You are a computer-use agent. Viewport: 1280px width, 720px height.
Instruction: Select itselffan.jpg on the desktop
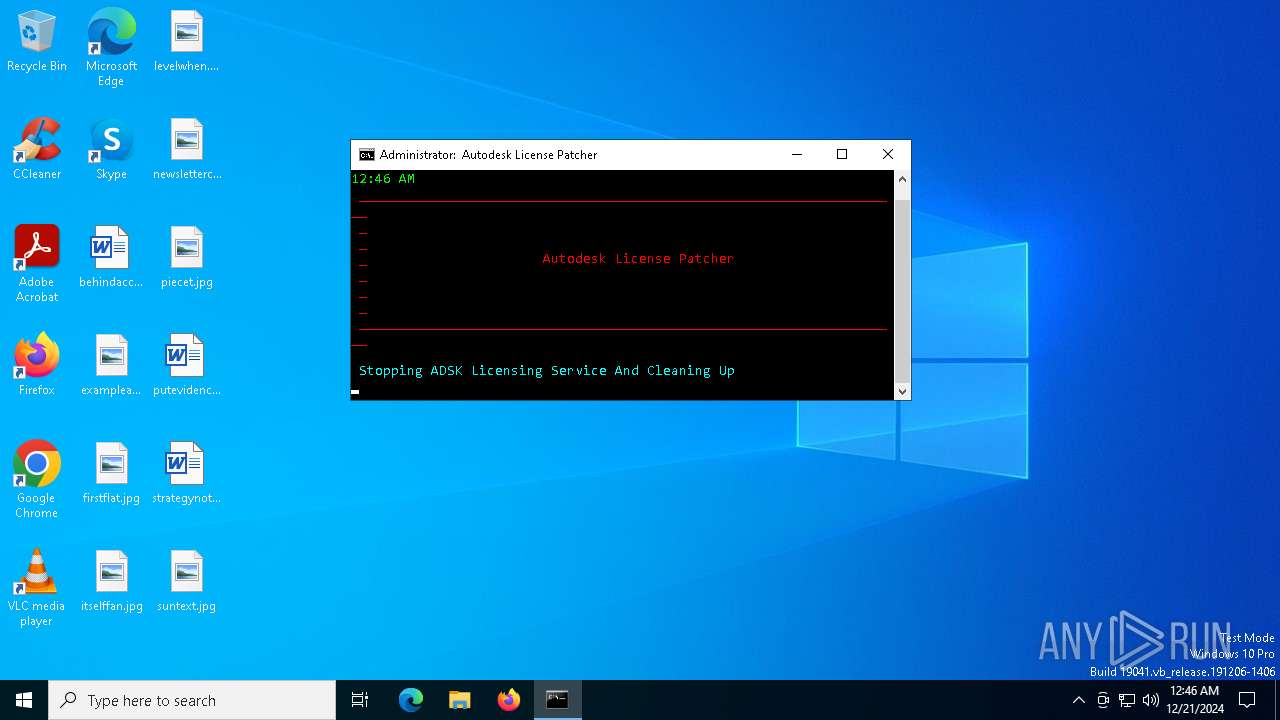[111, 582]
